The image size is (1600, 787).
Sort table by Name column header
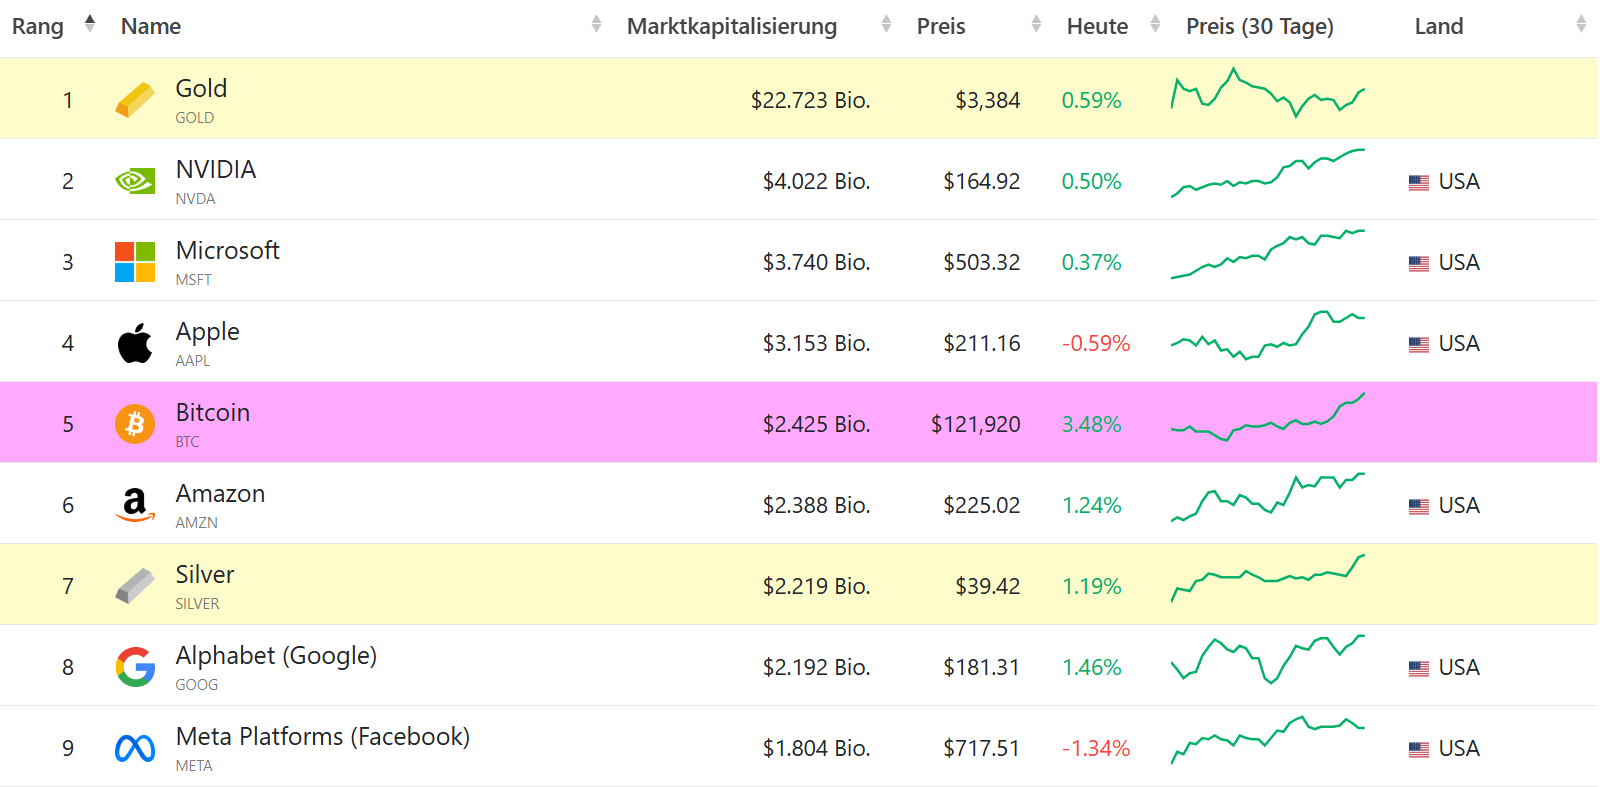pyautogui.click(x=151, y=27)
